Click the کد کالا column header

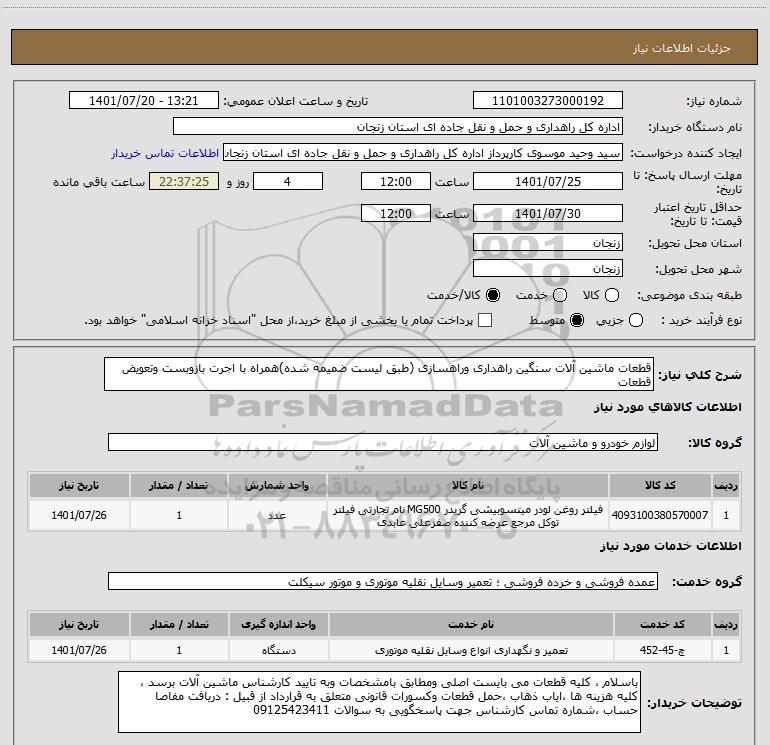pyautogui.click(x=660, y=485)
